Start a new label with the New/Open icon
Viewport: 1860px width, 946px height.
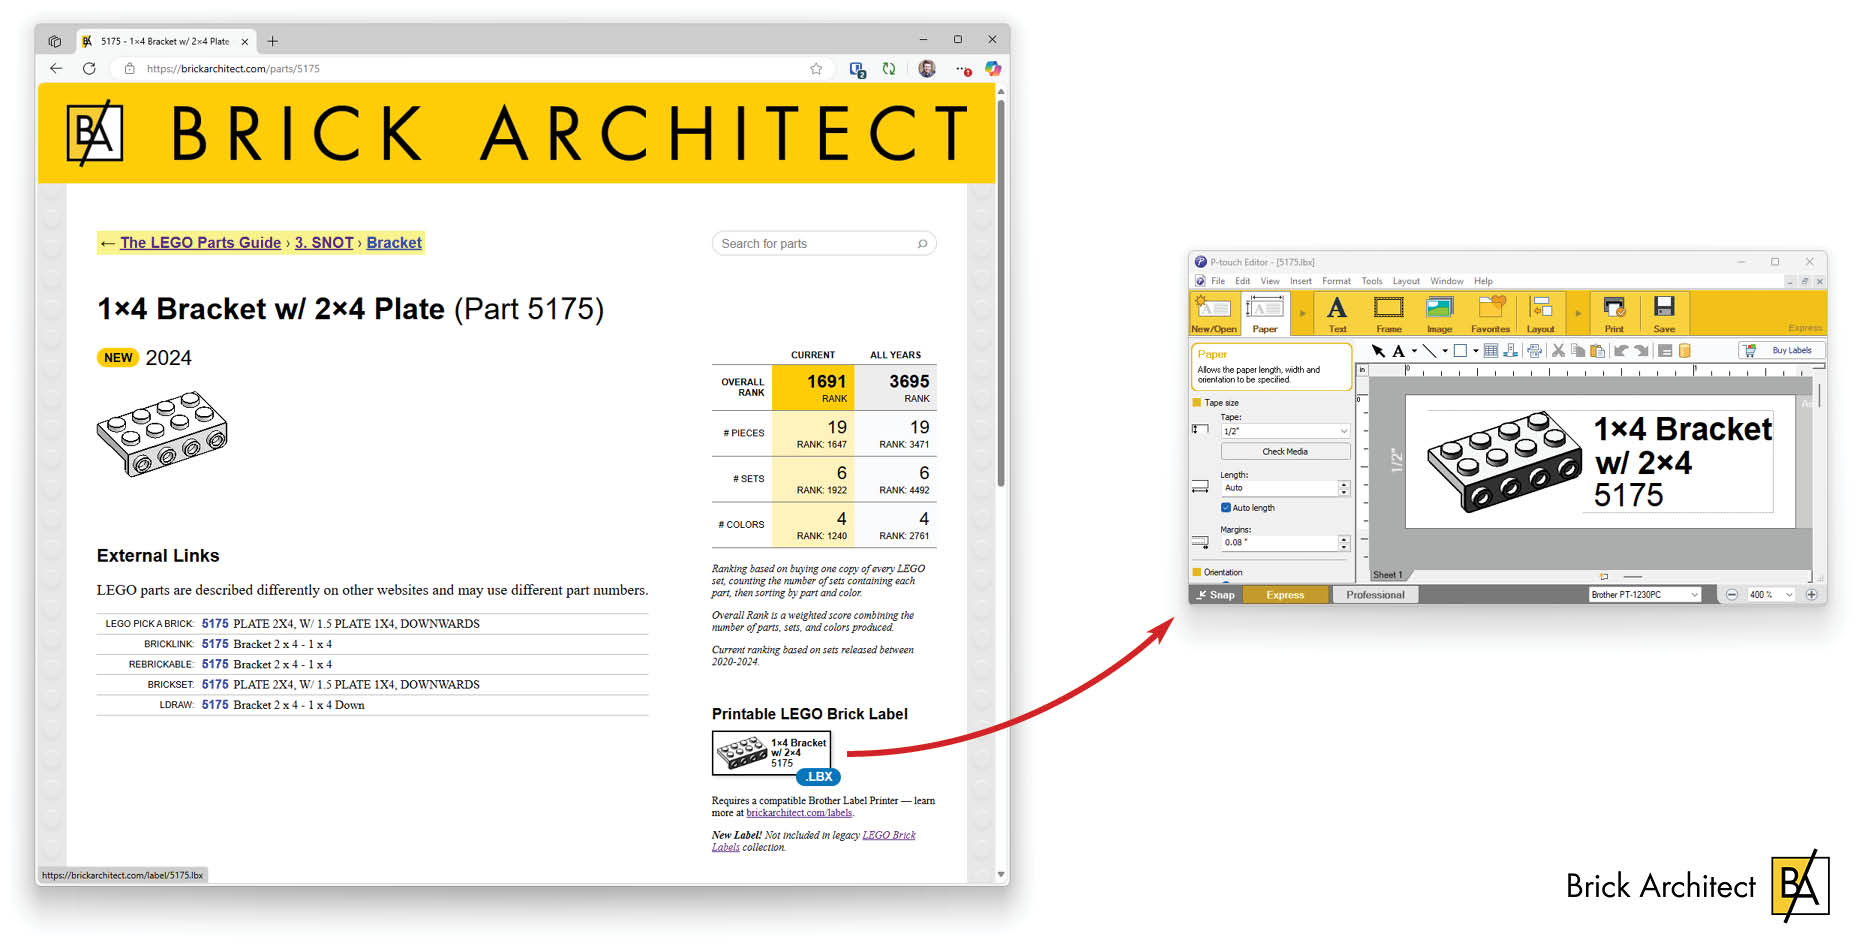tap(1213, 310)
